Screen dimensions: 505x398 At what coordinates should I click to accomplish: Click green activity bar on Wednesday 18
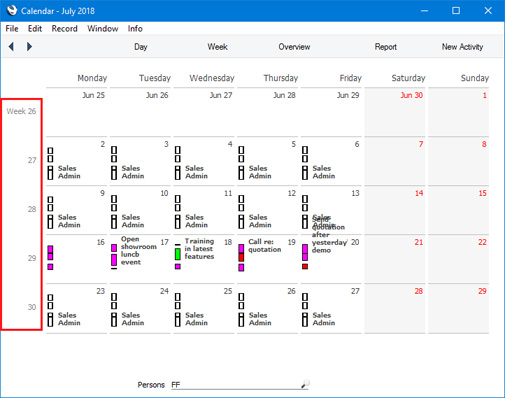coord(178,254)
